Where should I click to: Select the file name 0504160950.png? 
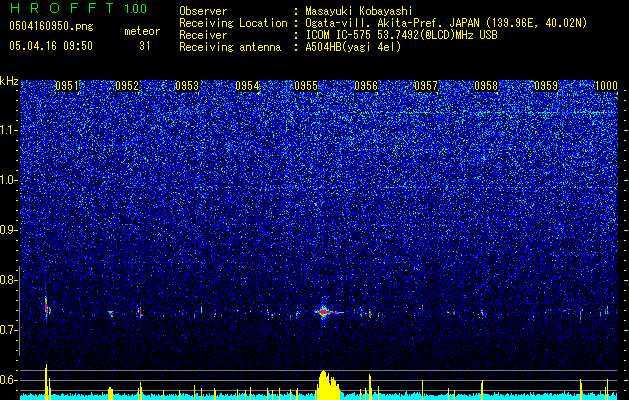(x=51, y=27)
